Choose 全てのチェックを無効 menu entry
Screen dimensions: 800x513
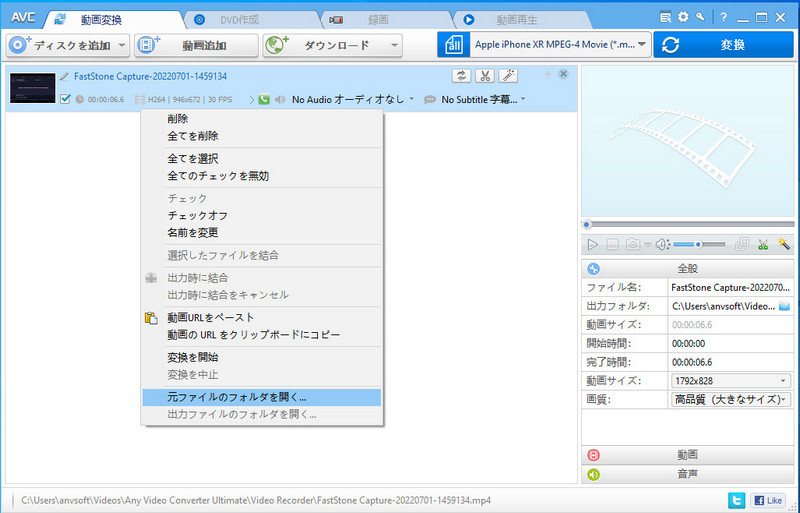(262, 176)
